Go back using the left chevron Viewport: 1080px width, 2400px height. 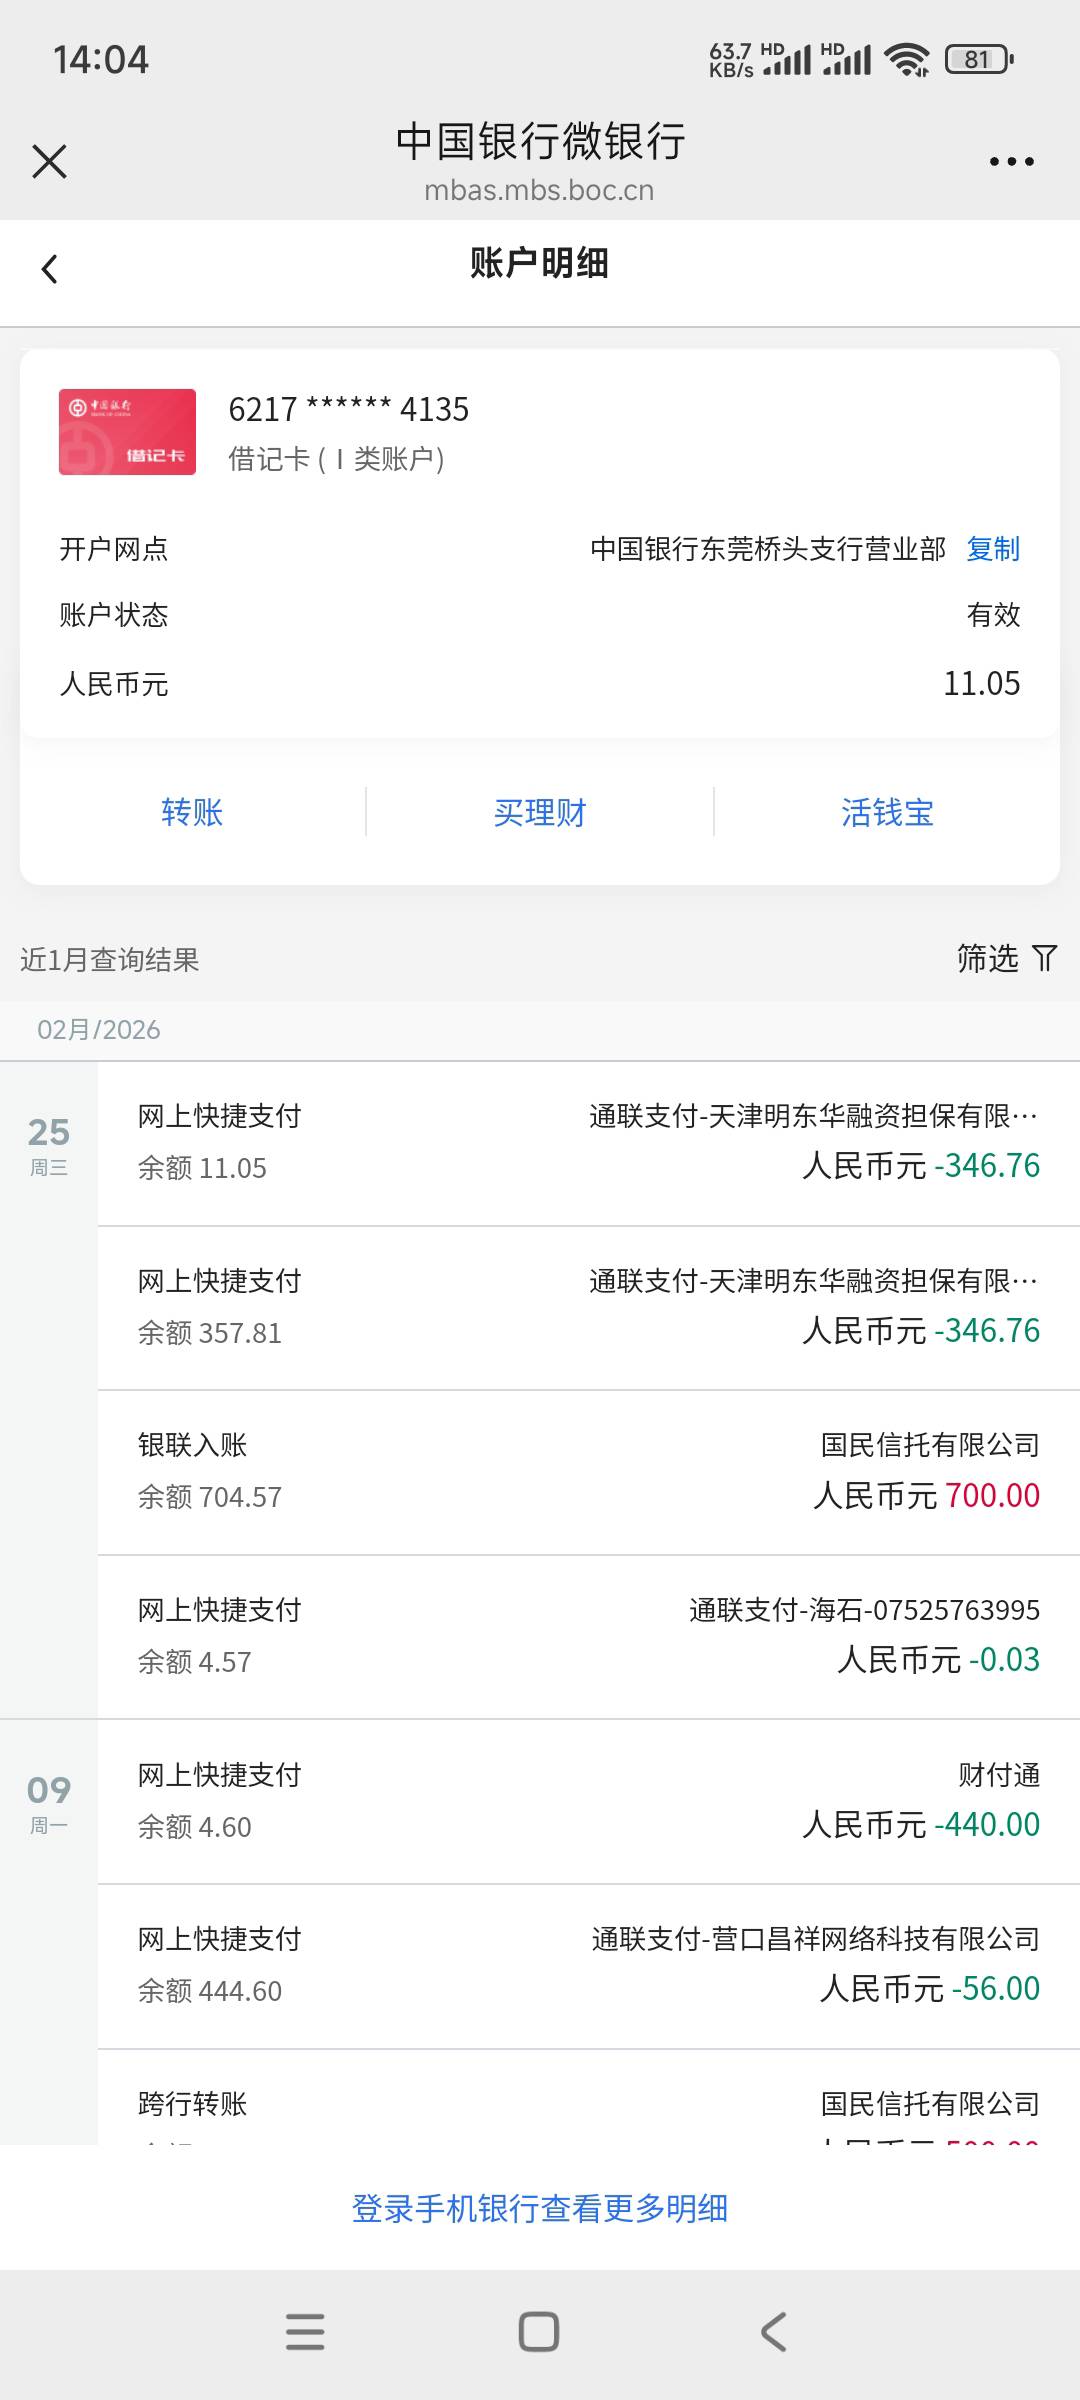pos(49,268)
